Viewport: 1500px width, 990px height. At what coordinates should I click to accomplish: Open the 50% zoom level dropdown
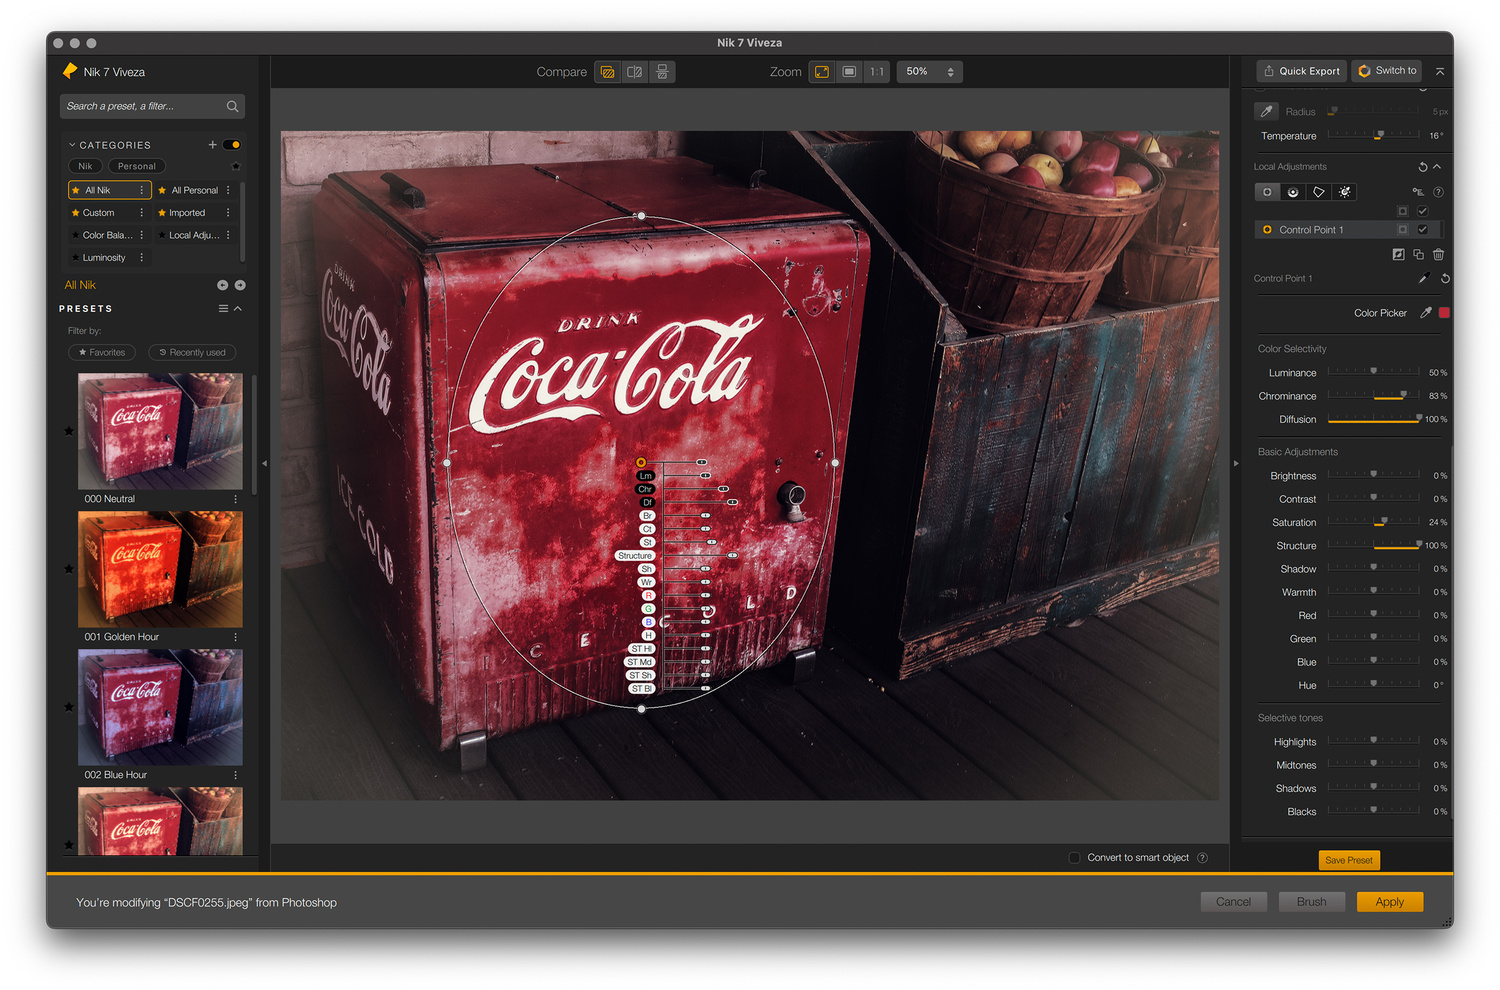point(930,72)
